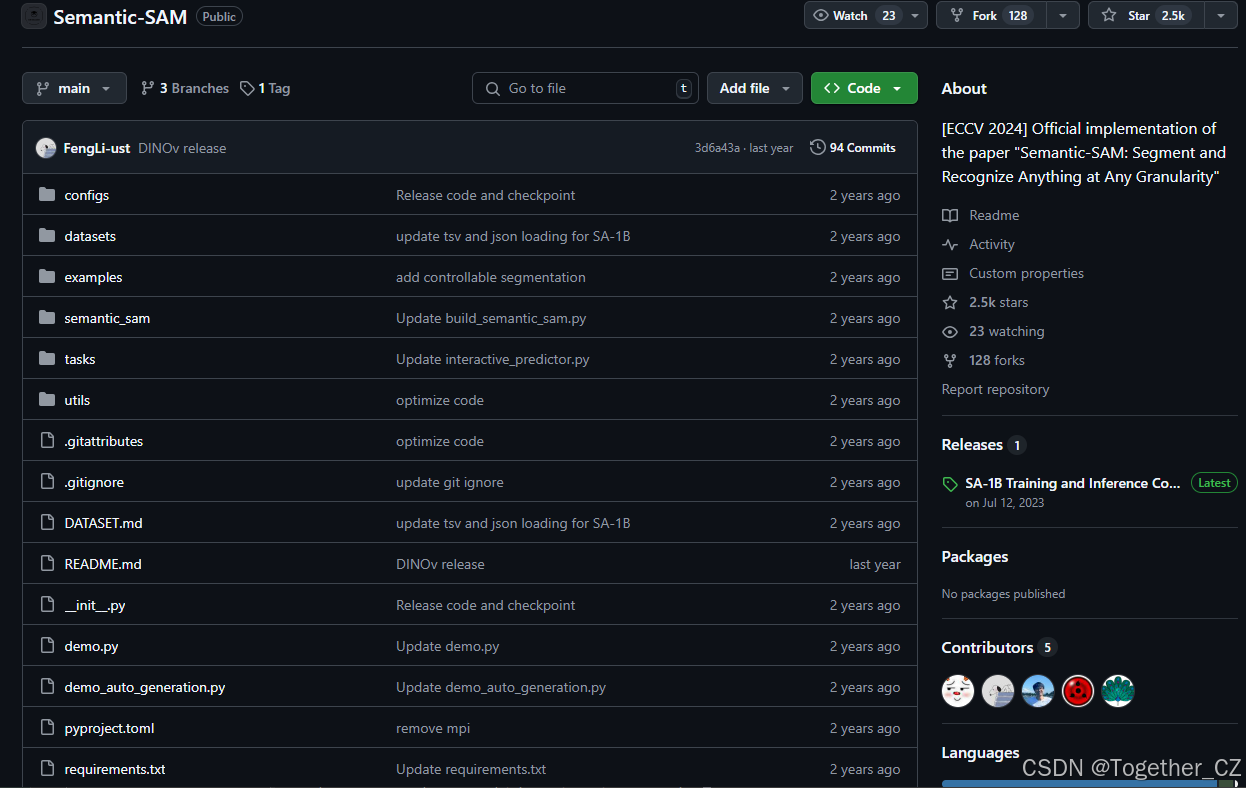The image size is (1246, 788).
Task: Star the repository
Action: coord(1146,15)
